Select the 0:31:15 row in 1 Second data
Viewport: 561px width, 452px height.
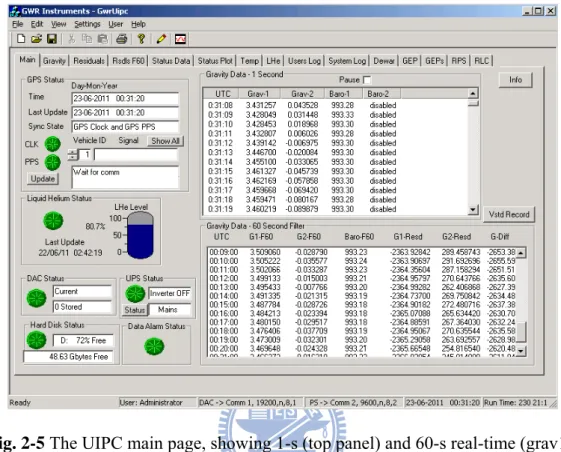tap(302, 171)
